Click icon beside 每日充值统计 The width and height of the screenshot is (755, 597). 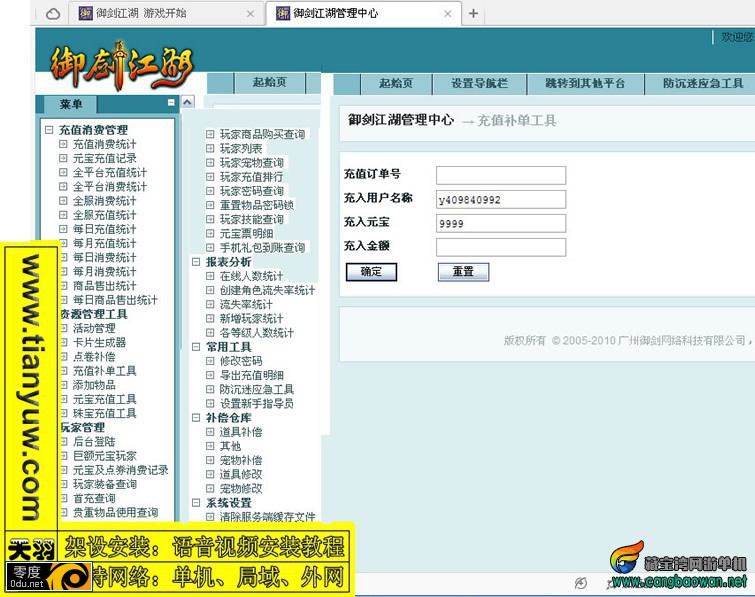point(63,229)
